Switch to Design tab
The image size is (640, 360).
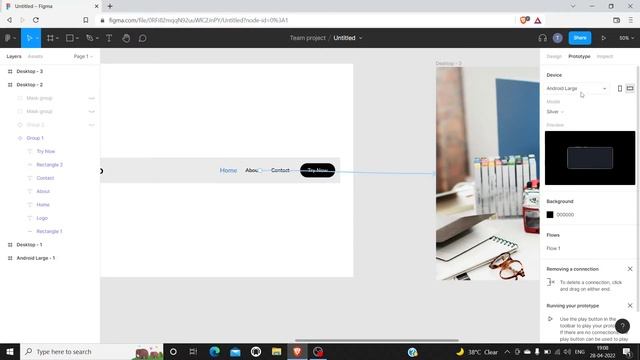click(x=554, y=56)
